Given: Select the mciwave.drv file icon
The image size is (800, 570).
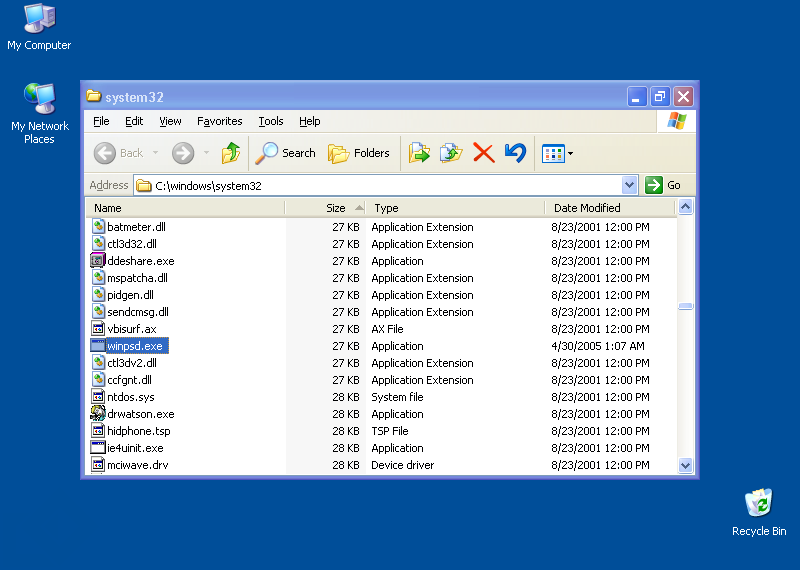Looking at the screenshot, I should pos(98,464).
